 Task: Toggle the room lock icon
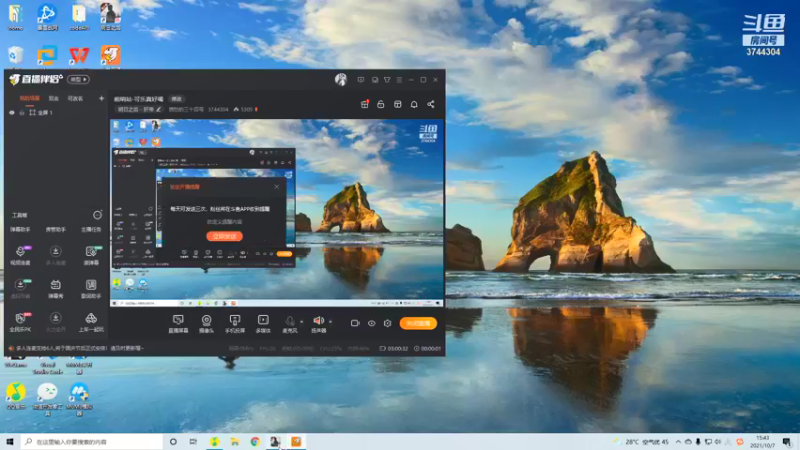tap(381, 104)
